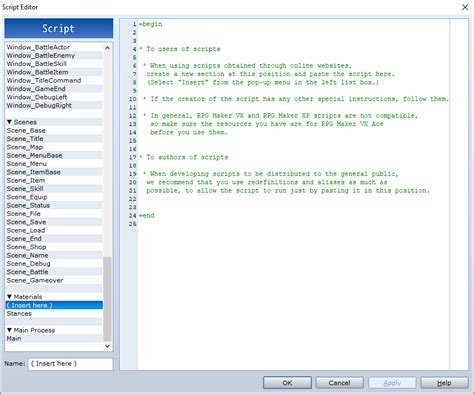Click the OK button

(x=287, y=383)
